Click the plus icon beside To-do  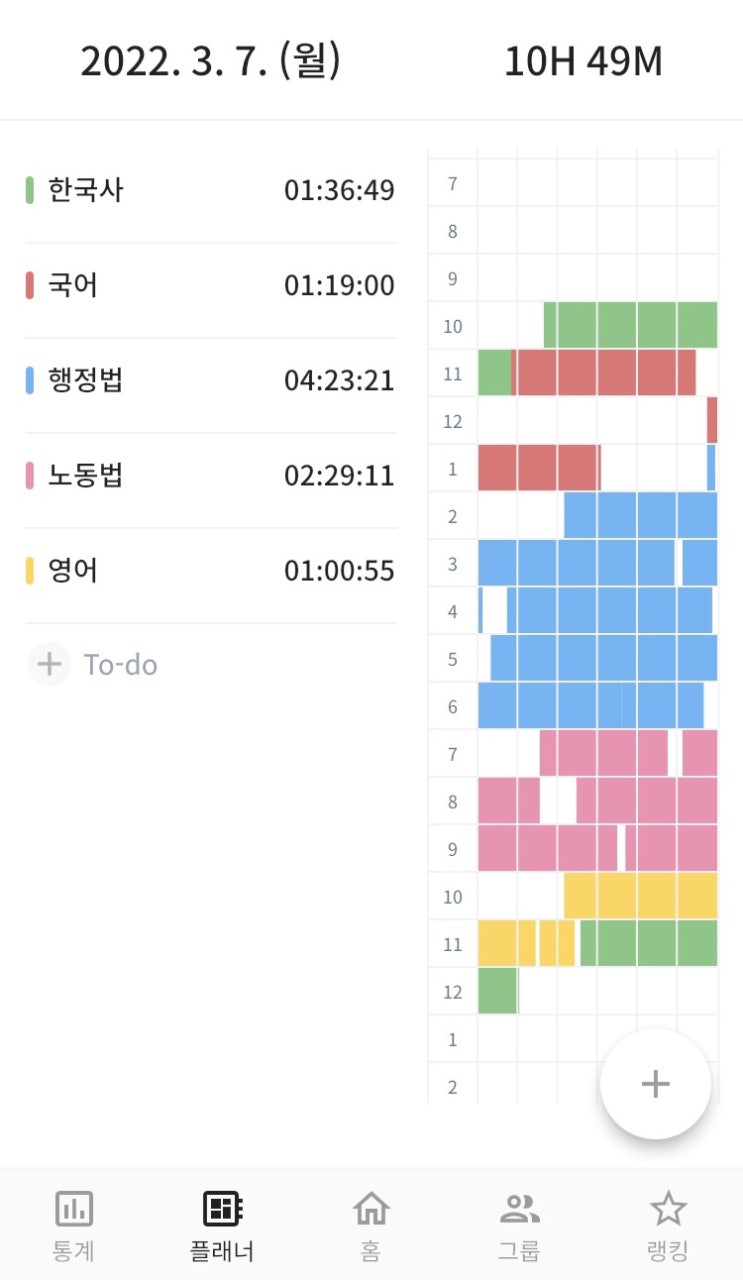coord(49,664)
